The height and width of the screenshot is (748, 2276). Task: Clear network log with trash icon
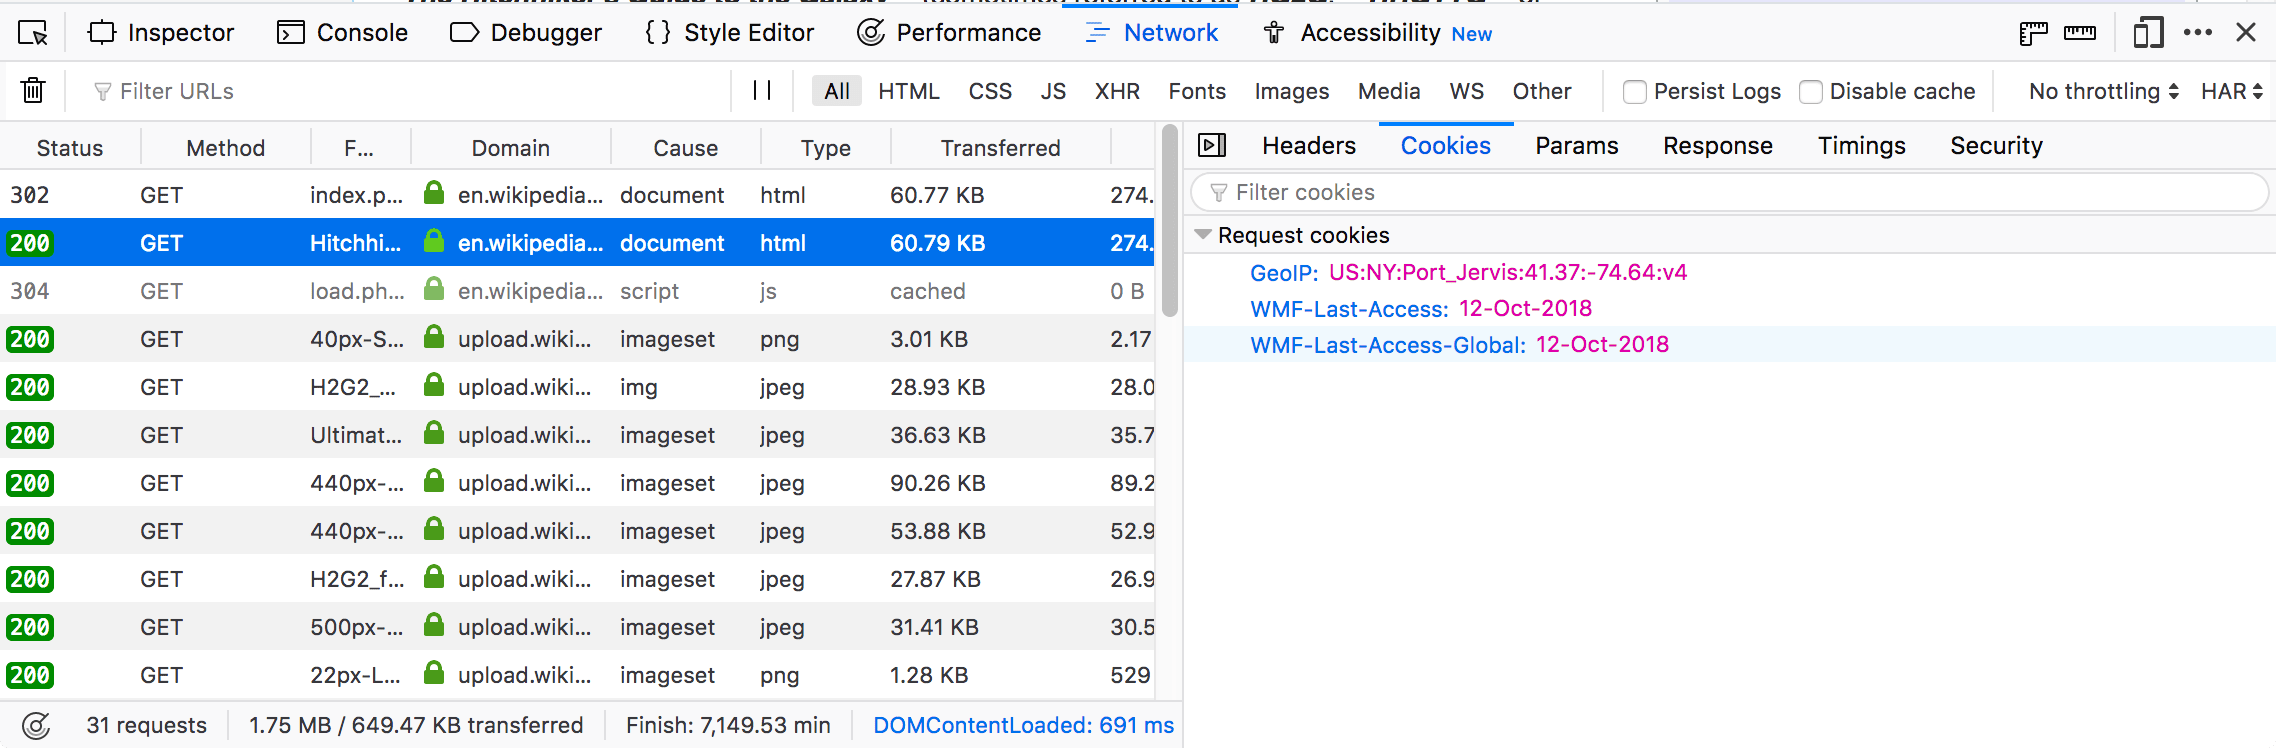tap(33, 91)
